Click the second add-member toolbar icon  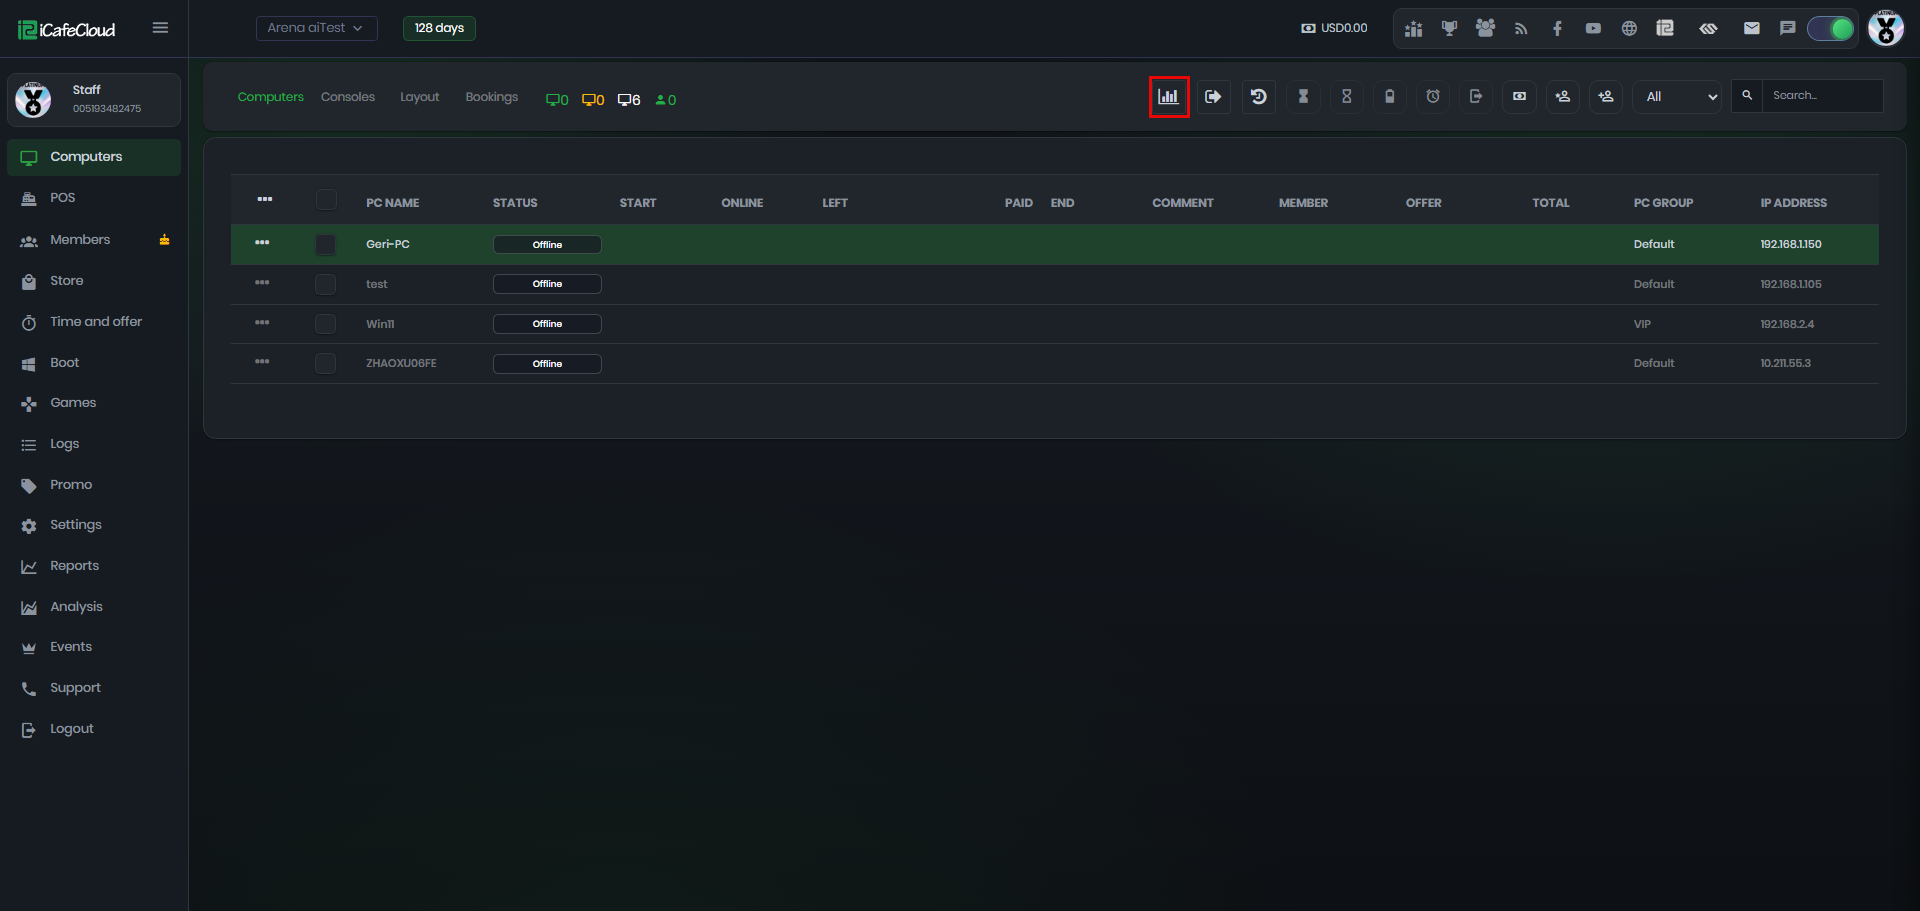click(1606, 97)
